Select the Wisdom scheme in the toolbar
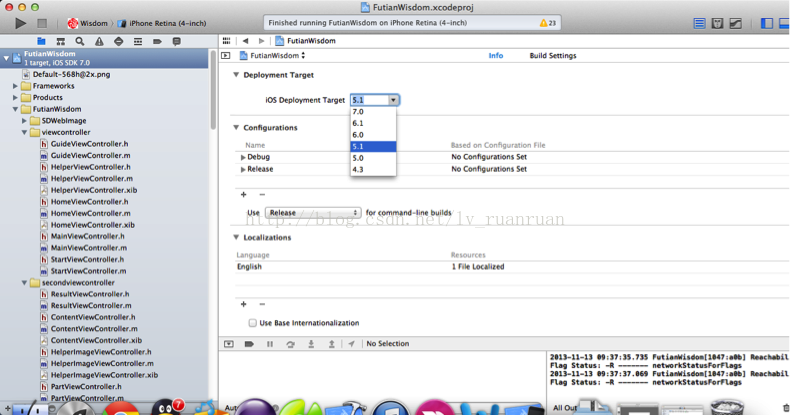 coord(88,23)
